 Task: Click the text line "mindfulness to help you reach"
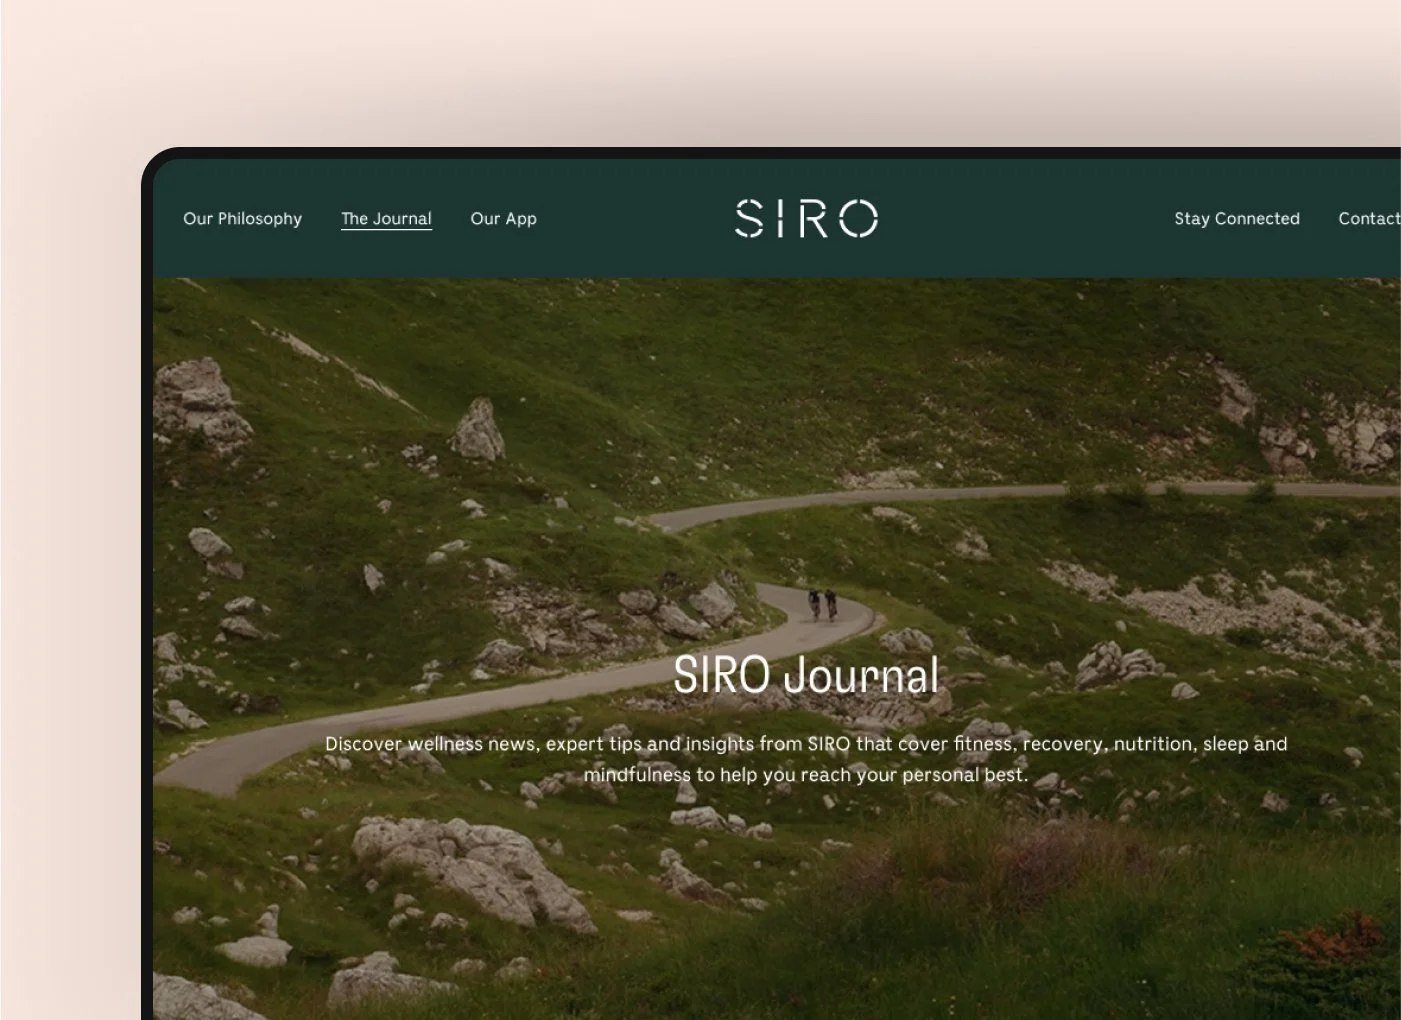(806, 775)
